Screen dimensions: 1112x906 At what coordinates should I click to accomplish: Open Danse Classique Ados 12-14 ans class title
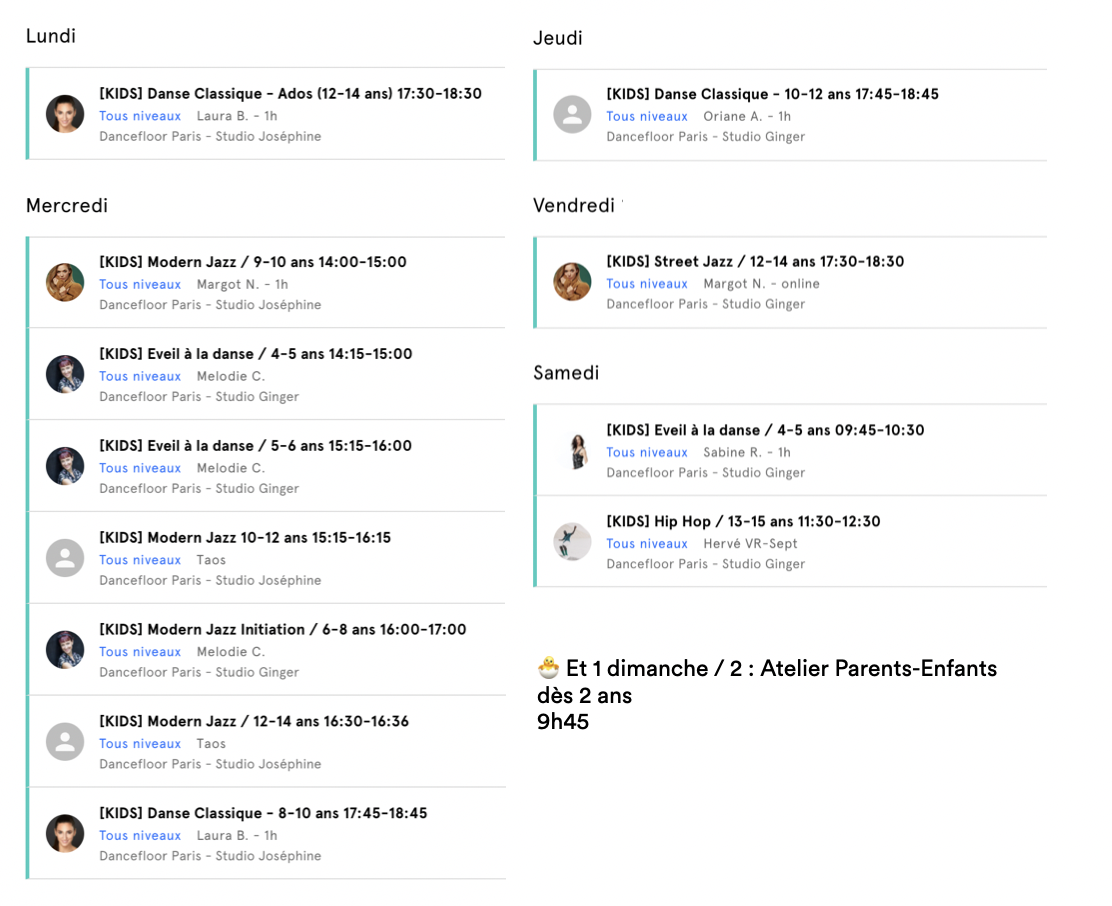pyautogui.click(x=290, y=94)
